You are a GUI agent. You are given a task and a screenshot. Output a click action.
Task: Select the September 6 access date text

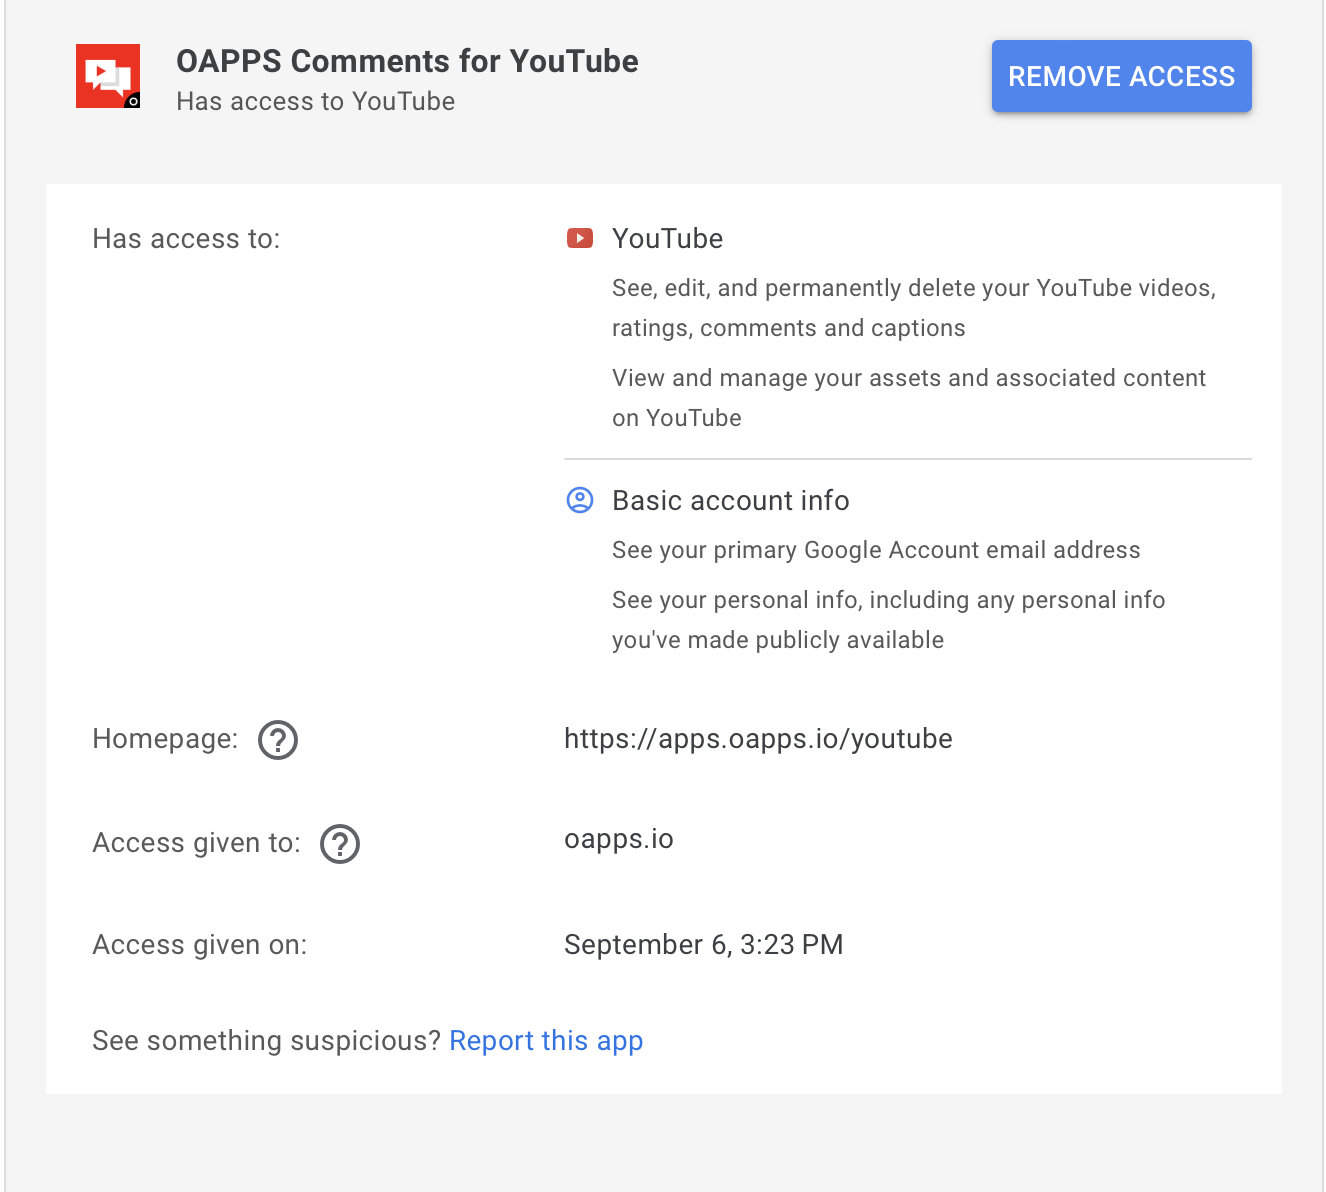(x=704, y=944)
